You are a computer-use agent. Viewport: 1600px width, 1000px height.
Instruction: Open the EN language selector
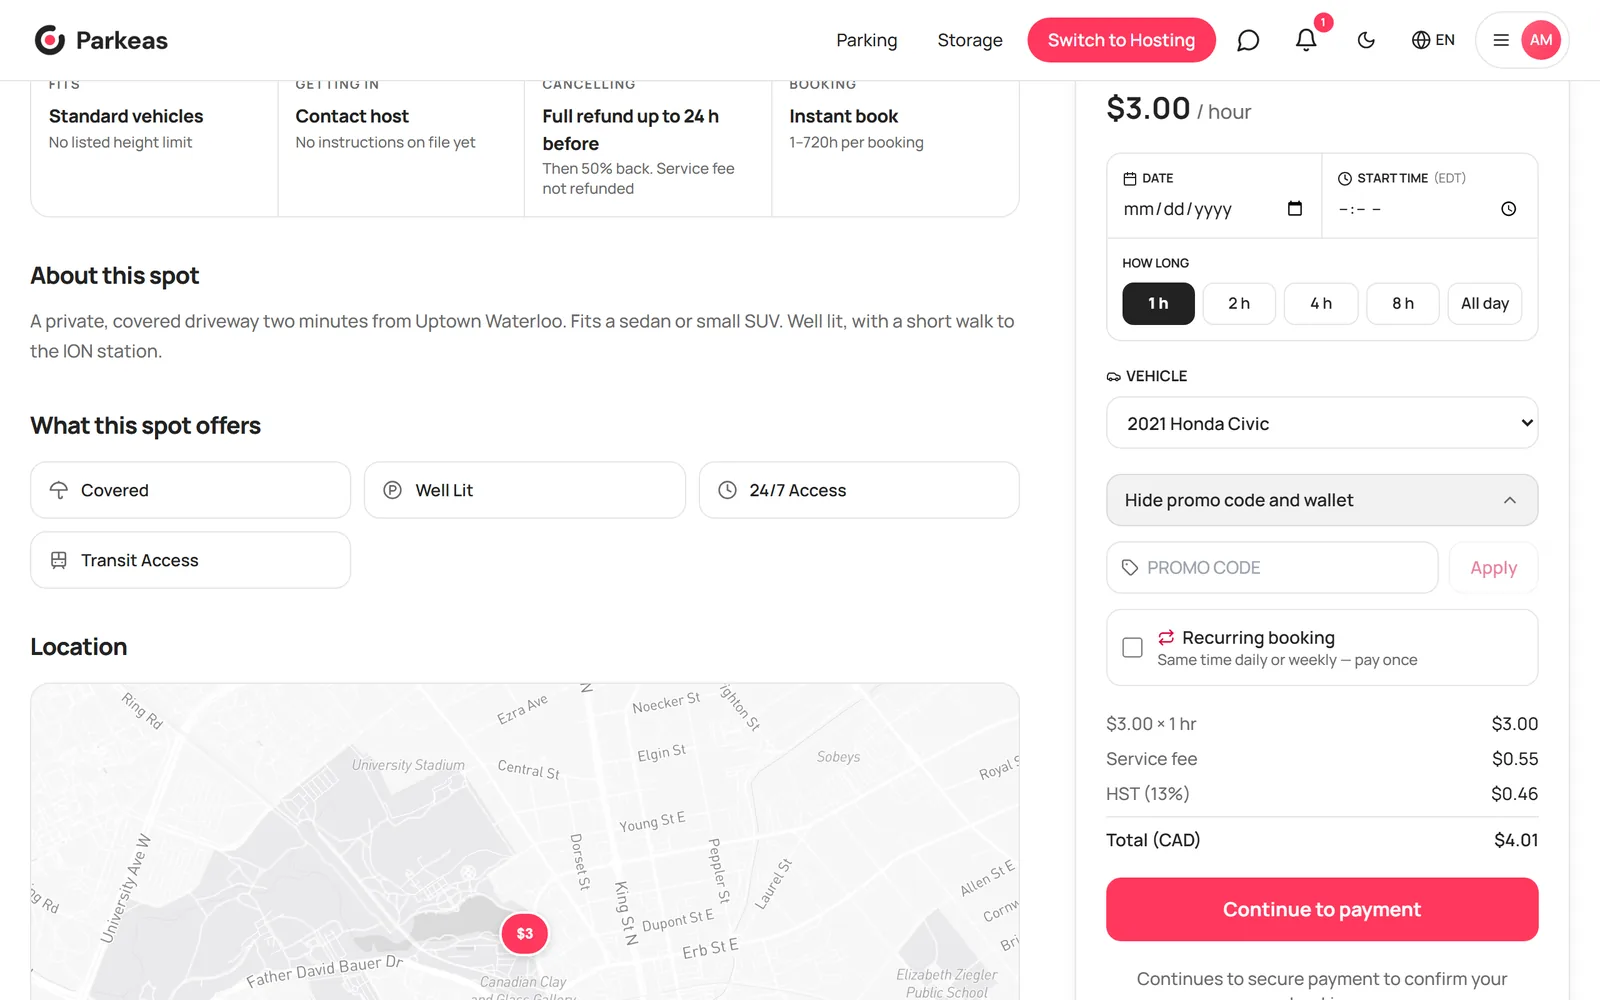point(1433,40)
